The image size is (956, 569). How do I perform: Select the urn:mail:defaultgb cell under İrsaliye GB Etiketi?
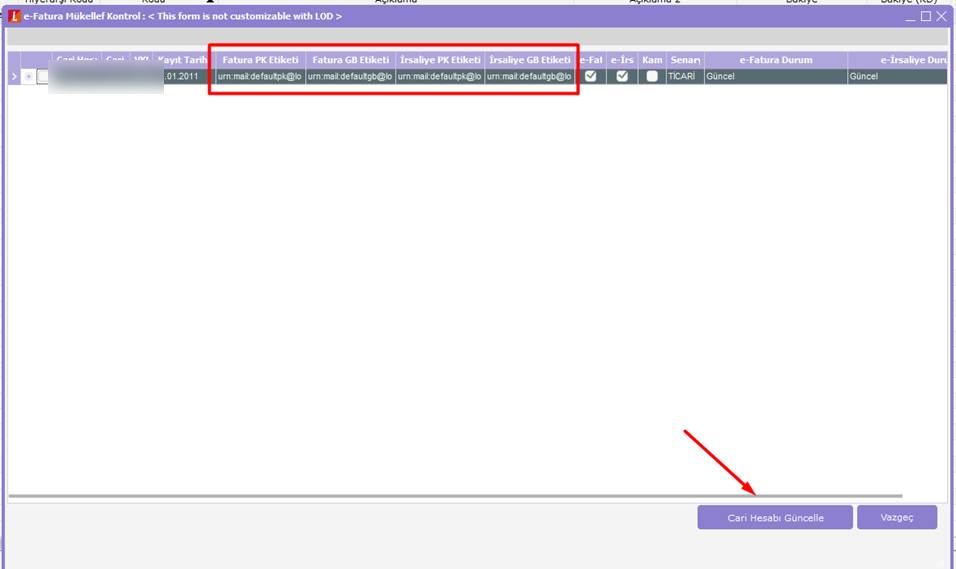pos(530,76)
